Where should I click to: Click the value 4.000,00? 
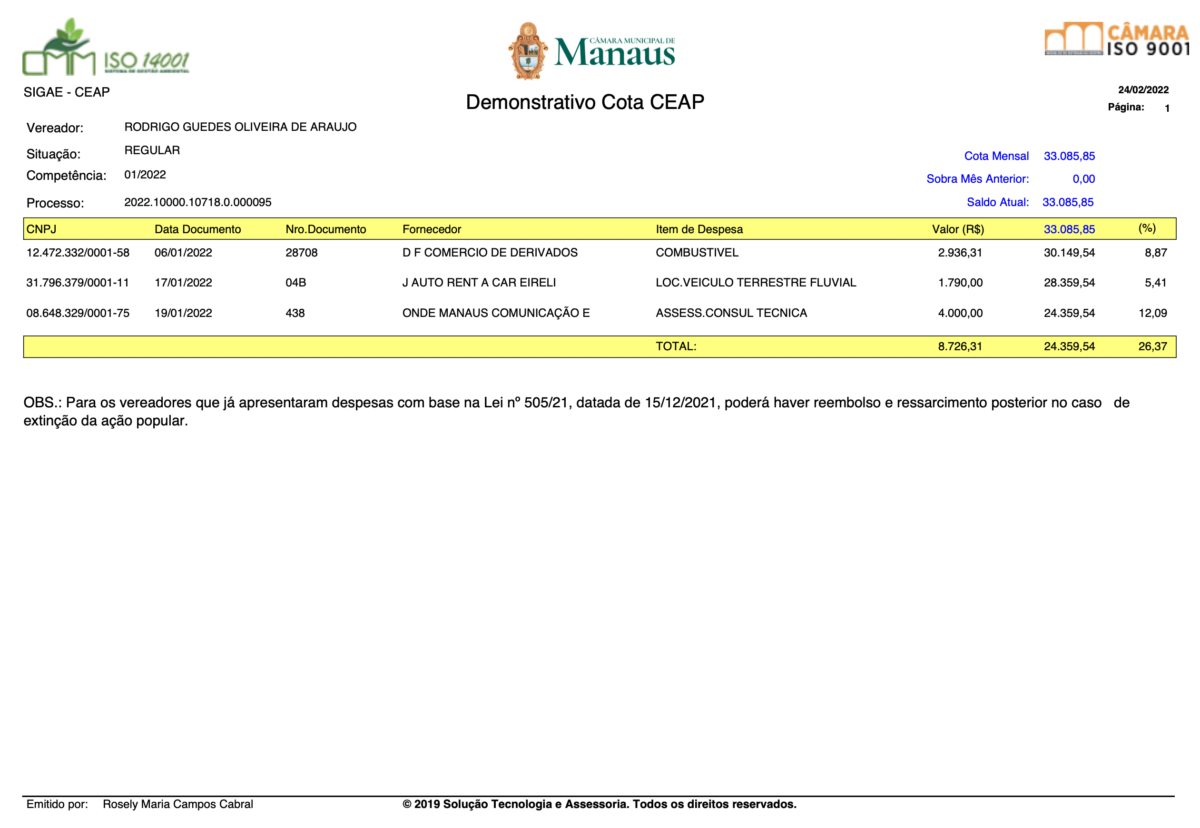pyautogui.click(x=960, y=313)
